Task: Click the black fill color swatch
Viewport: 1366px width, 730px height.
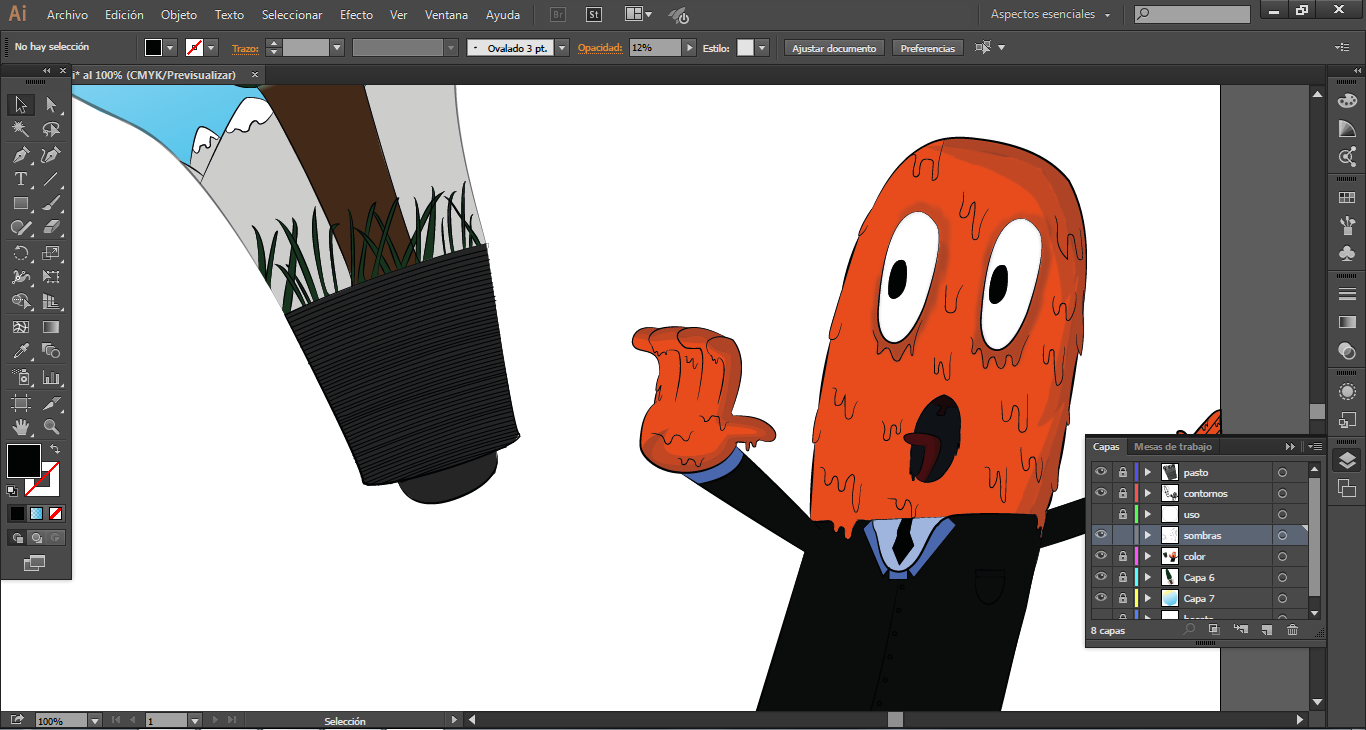Action: [x=23, y=461]
